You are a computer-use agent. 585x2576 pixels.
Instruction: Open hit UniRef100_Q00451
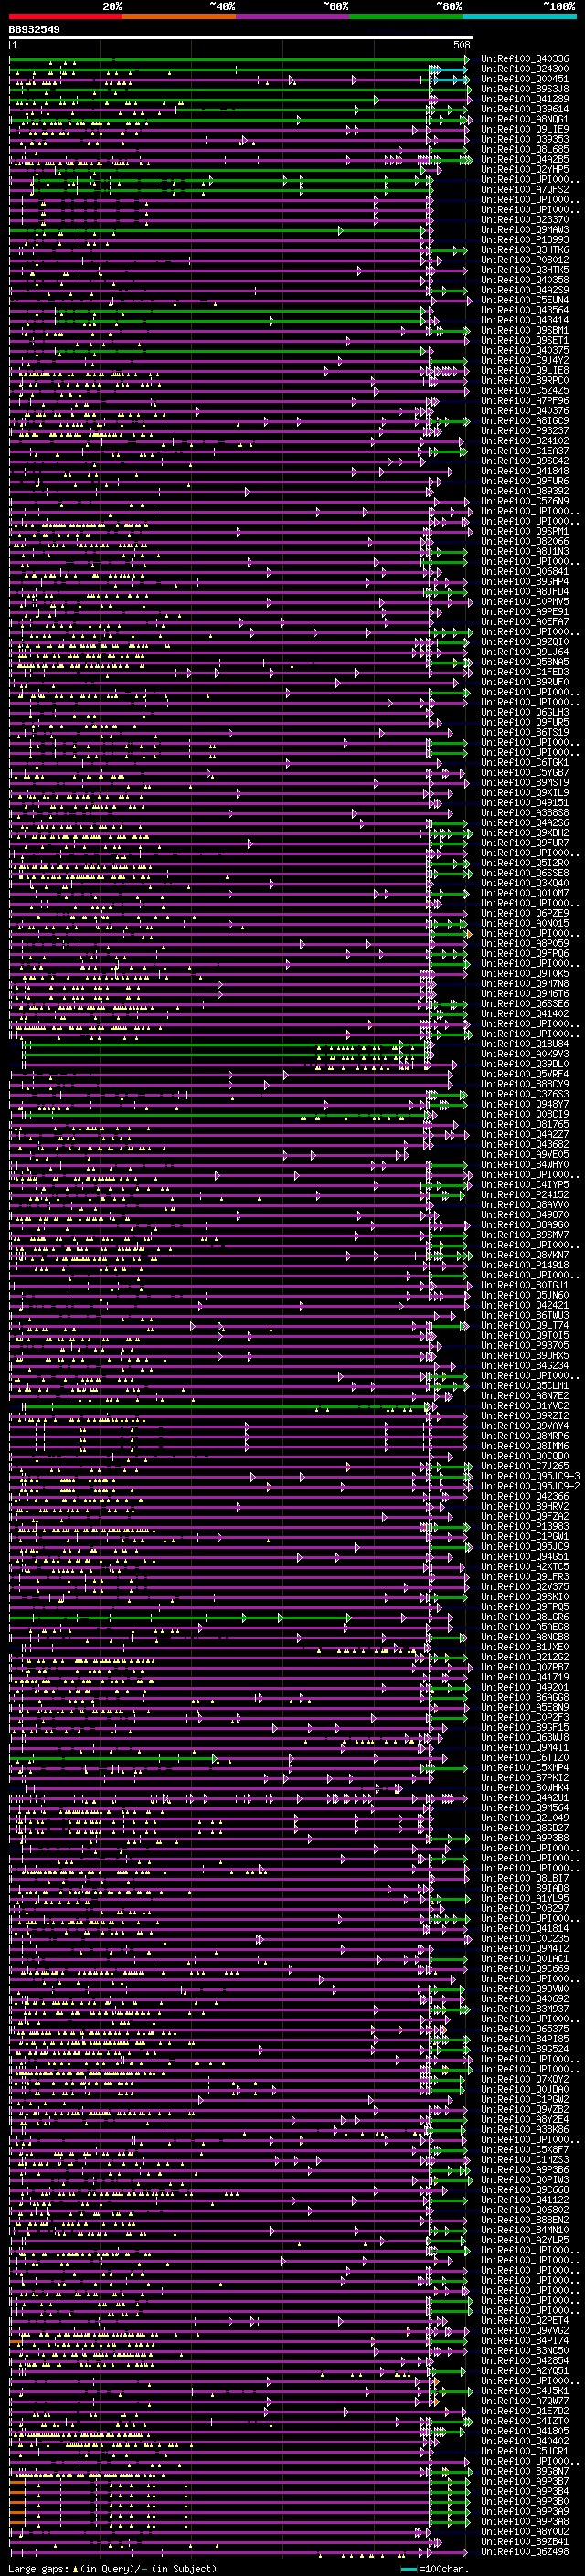click(525, 79)
